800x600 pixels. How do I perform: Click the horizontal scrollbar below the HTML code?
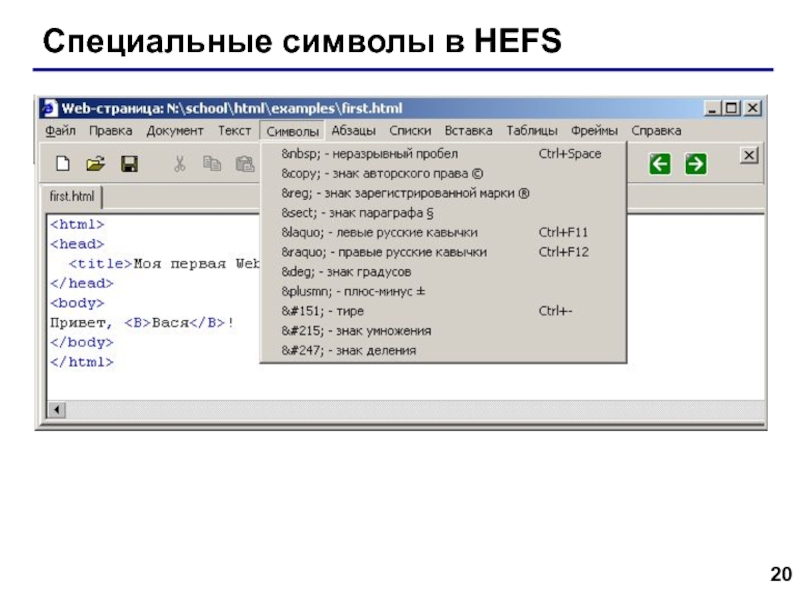point(300,408)
